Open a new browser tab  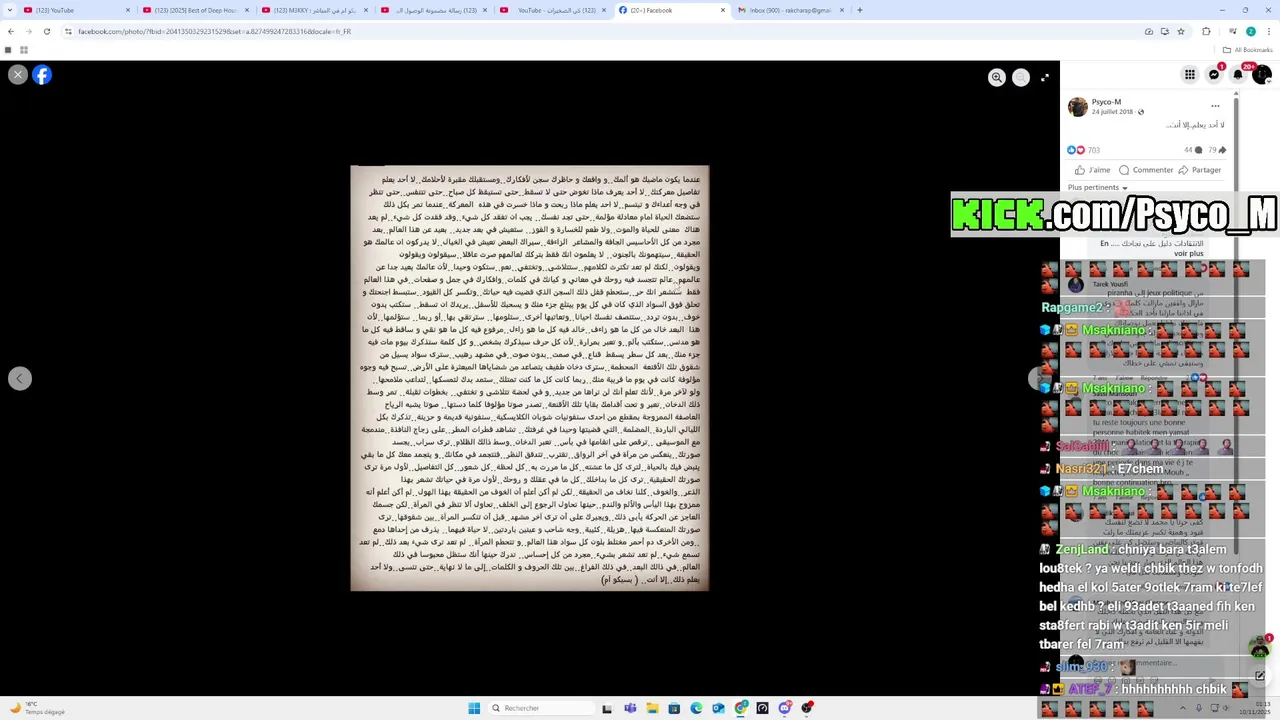click(x=860, y=10)
